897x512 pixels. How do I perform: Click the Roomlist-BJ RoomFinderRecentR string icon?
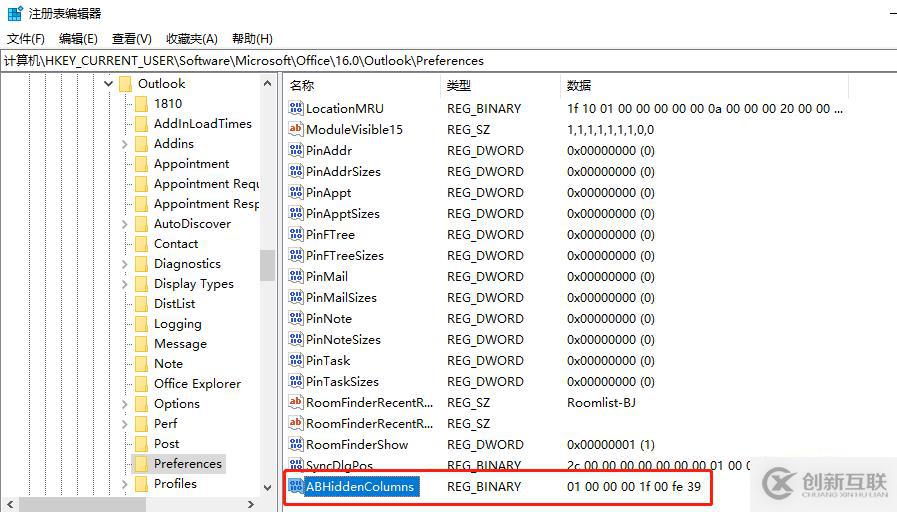[296, 402]
